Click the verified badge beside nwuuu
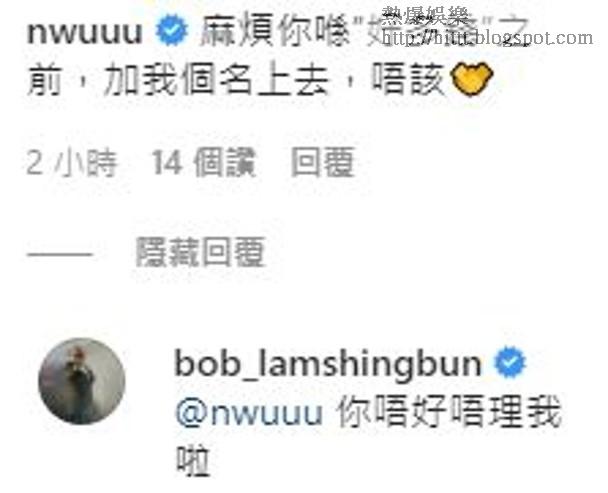 172,30
